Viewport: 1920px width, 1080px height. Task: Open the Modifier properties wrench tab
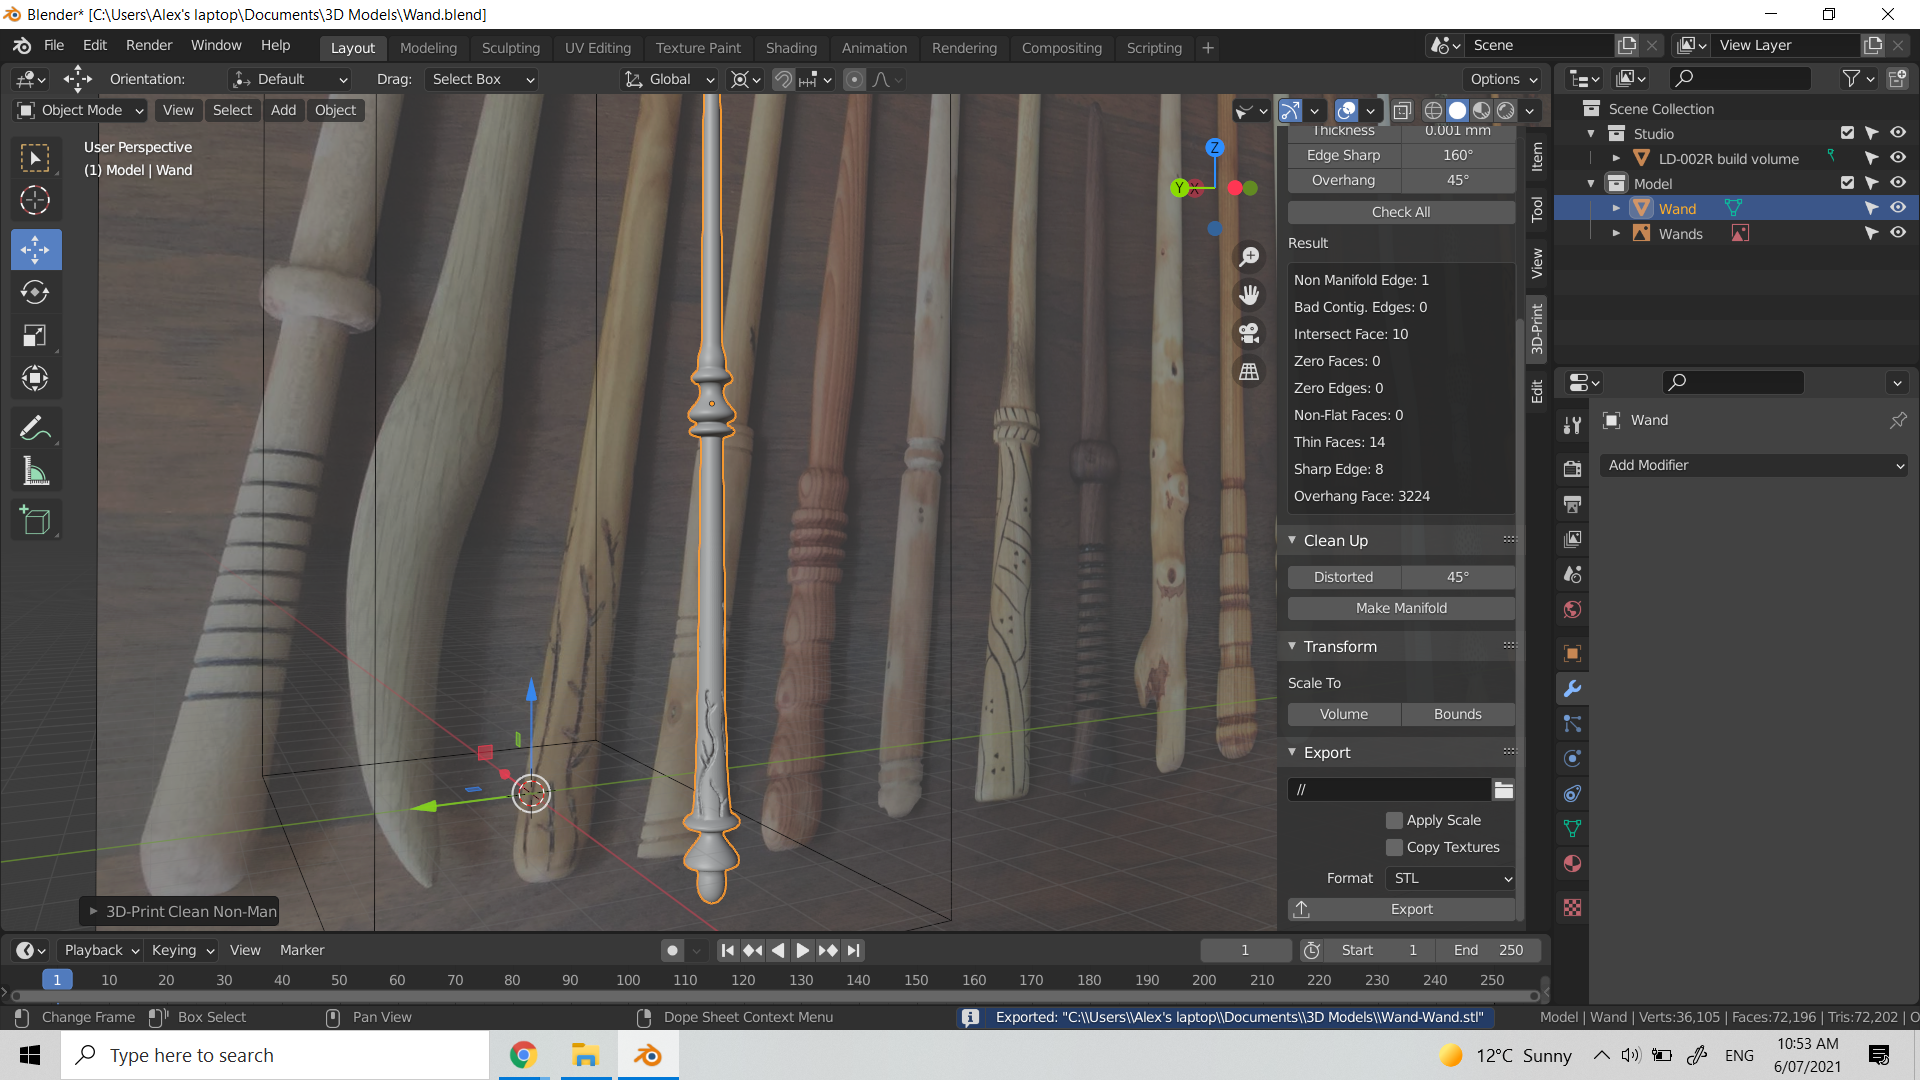[1572, 688]
